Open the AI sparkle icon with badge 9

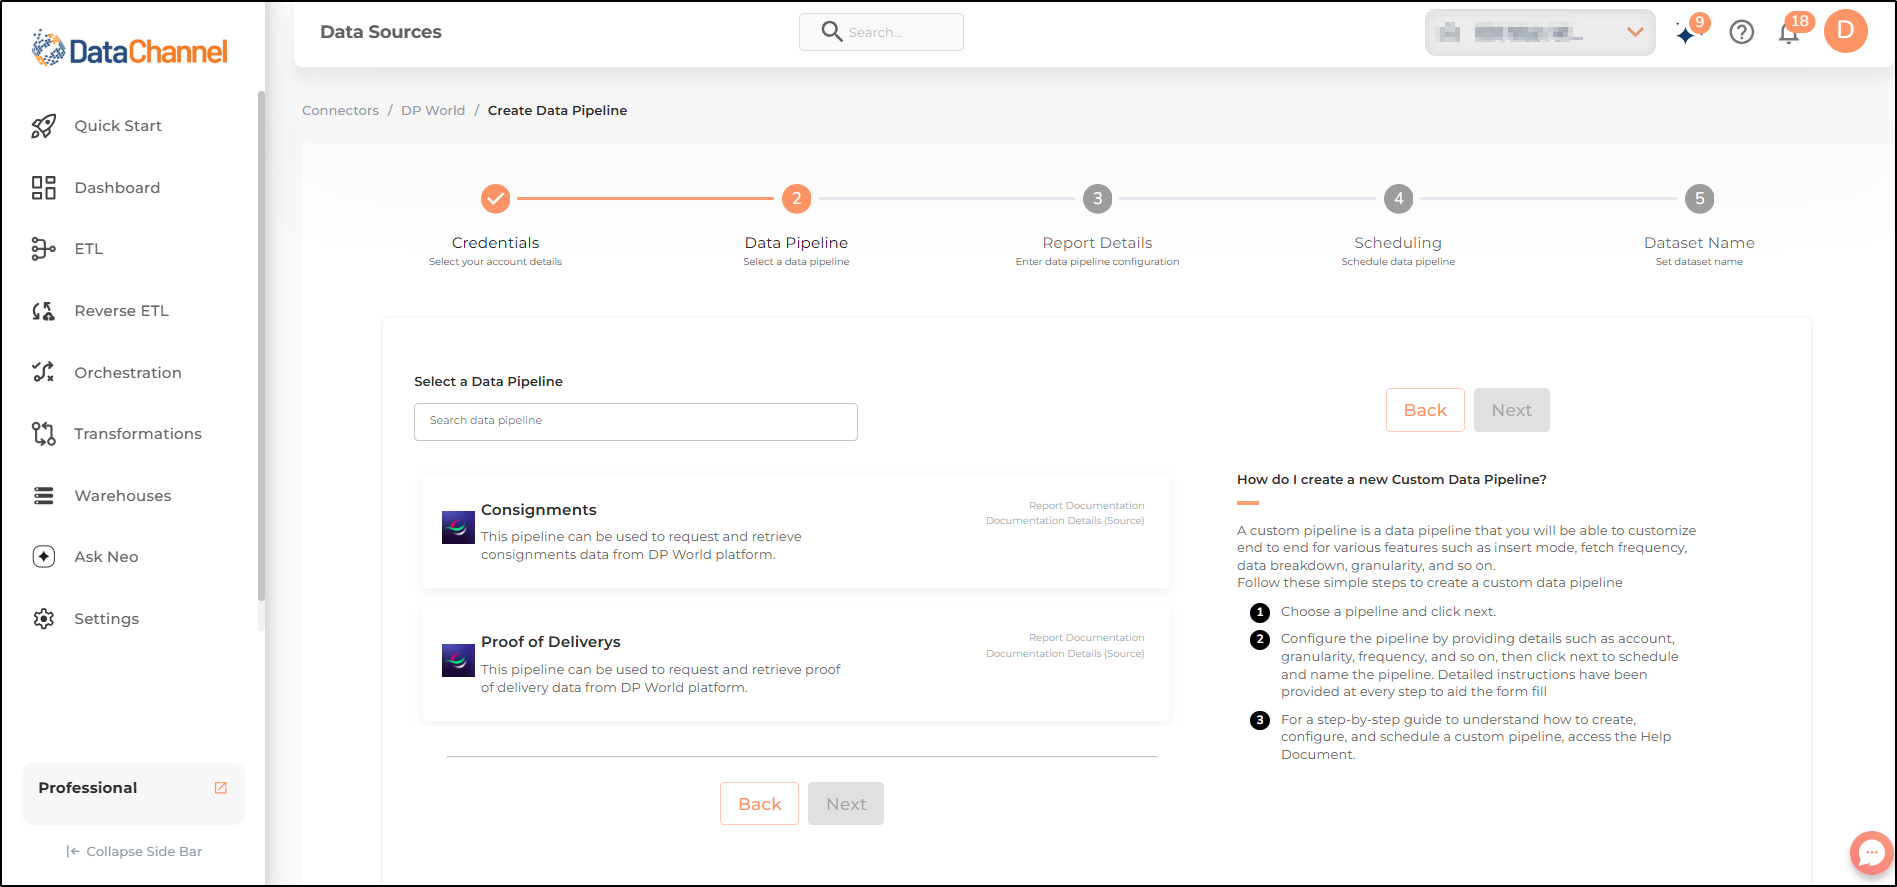click(x=1688, y=33)
